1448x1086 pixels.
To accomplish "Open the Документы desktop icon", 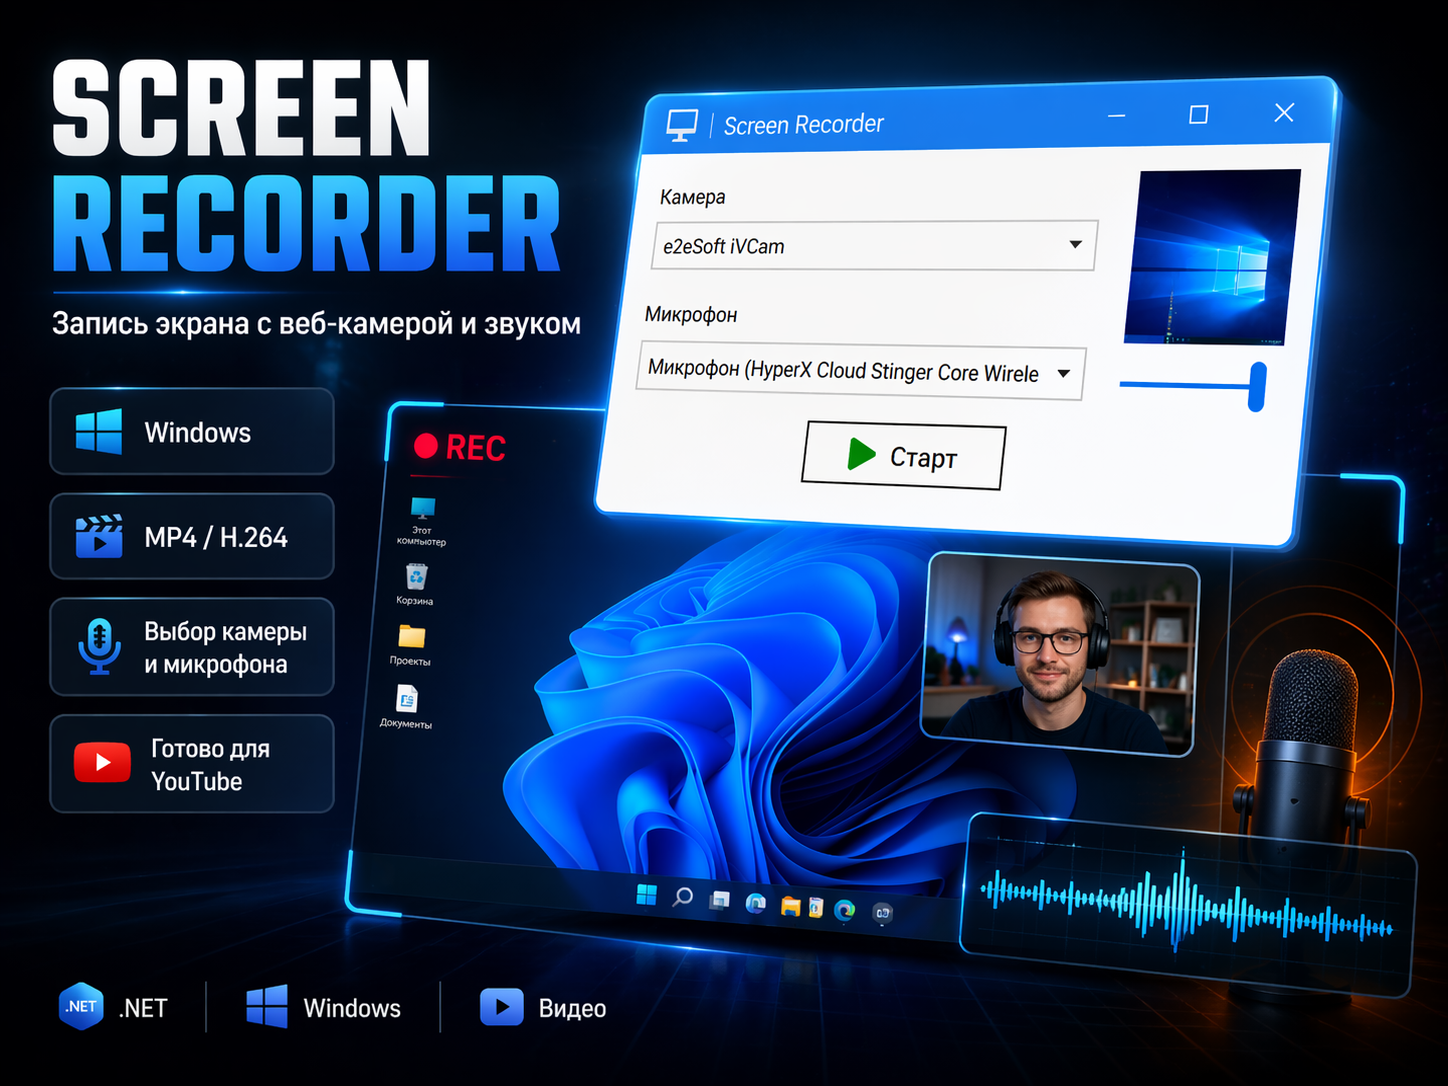I will tap(407, 699).
